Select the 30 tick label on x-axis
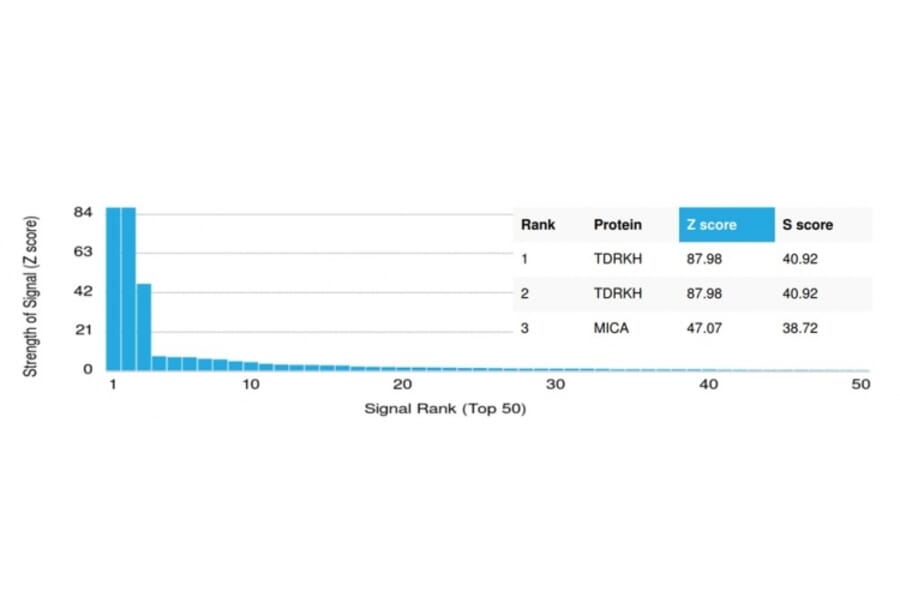900x594 pixels. click(556, 385)
